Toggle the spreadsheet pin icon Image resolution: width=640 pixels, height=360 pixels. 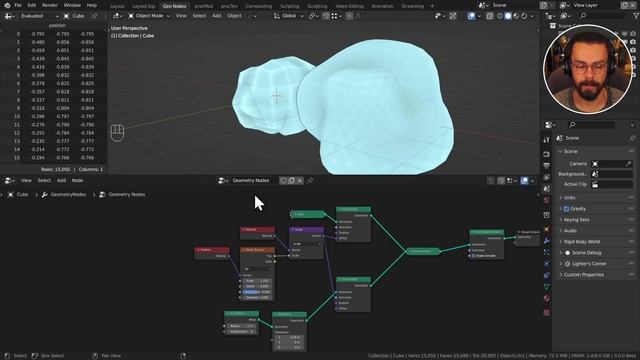(95, 16)
